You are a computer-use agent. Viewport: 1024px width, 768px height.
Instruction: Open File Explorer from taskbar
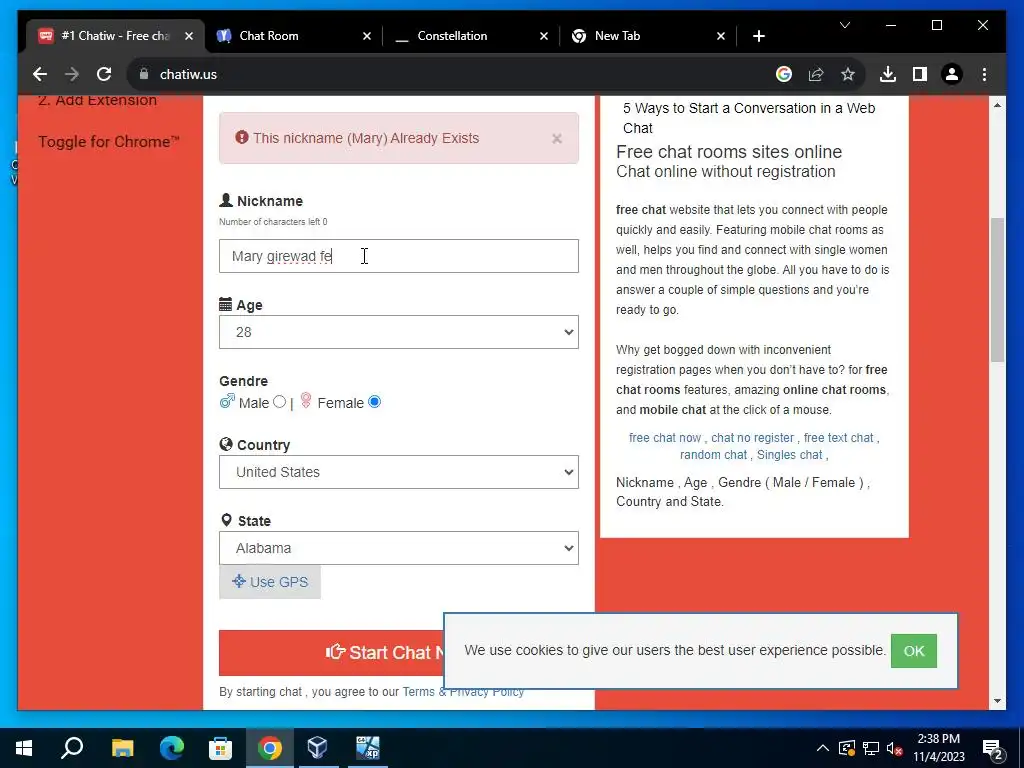pyautogui.click(x=122, y=748)
